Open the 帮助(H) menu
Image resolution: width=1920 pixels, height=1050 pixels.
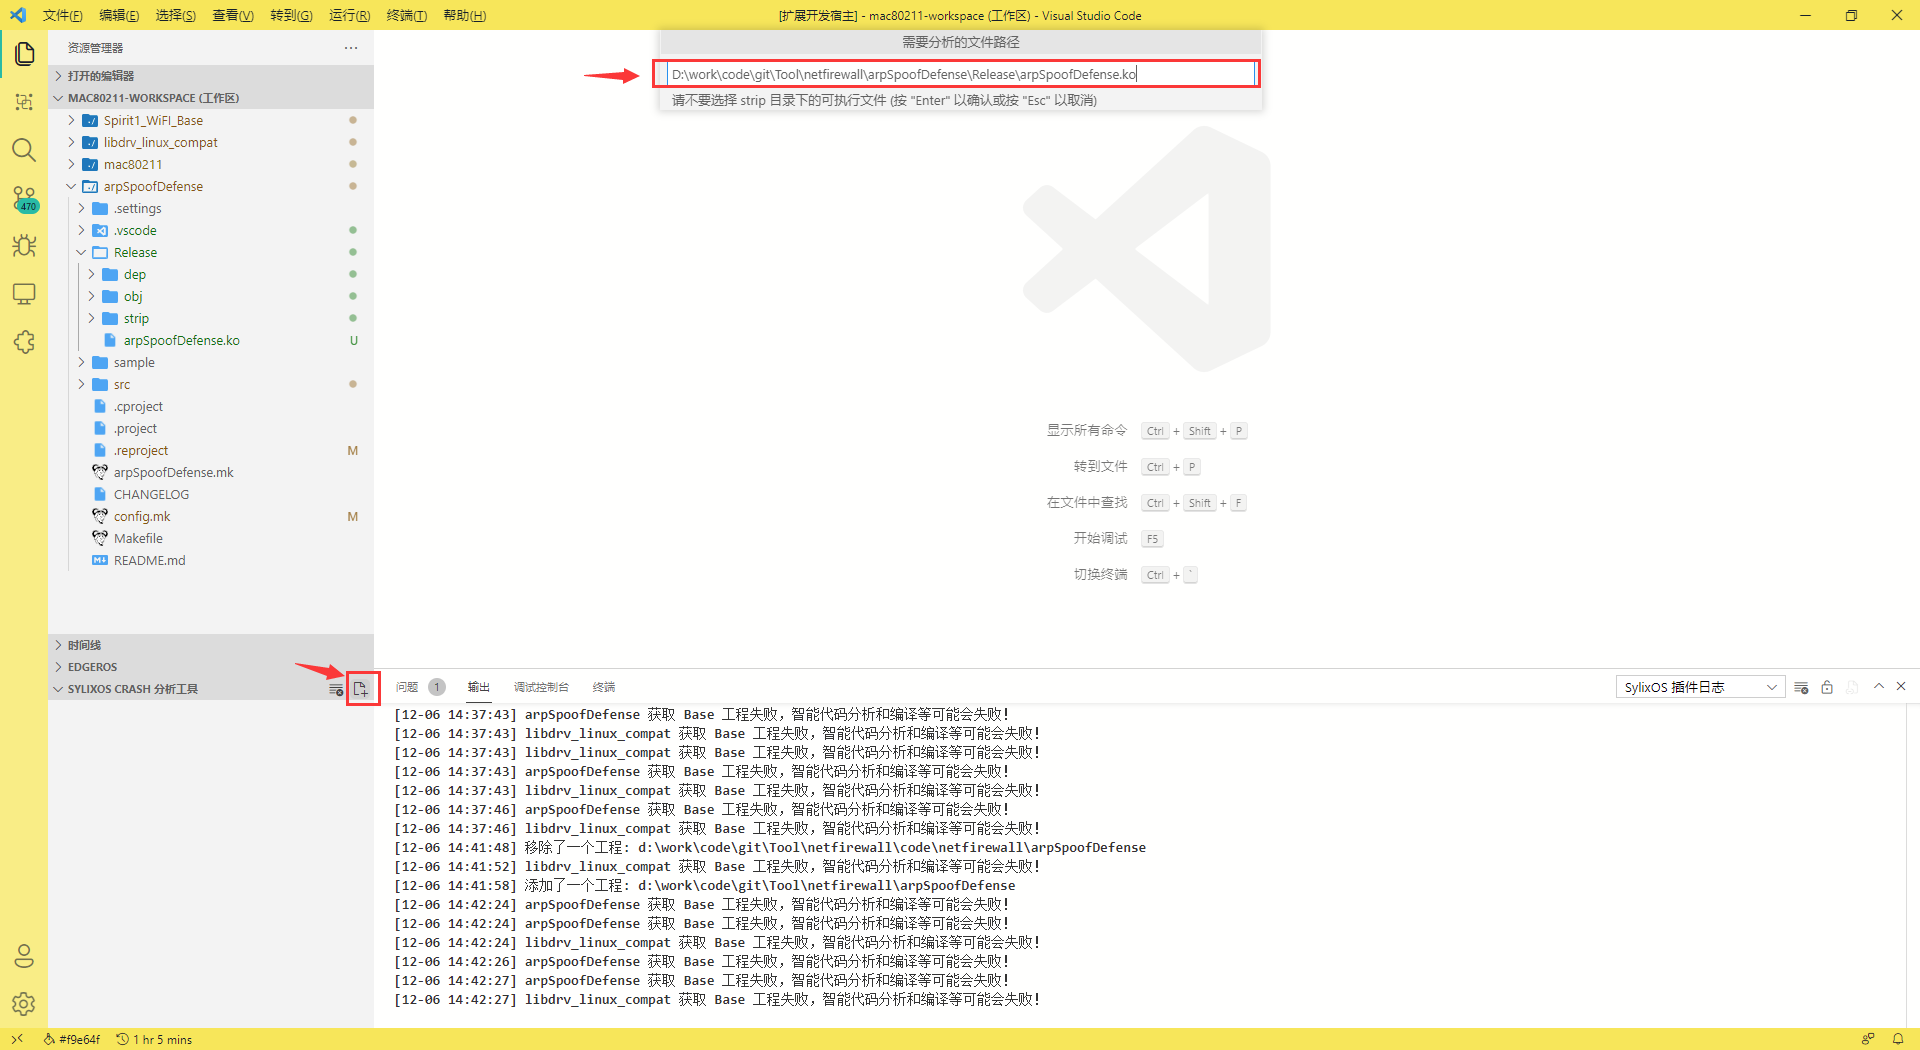point(464,15)
